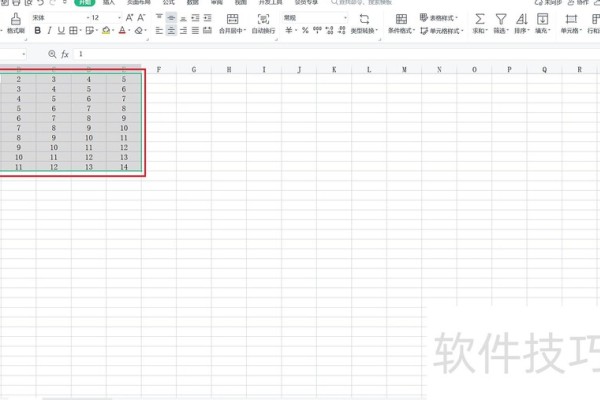Select the cell containing 14
The width and height of the screenshot is (600, 400).
tap(124, 167)
